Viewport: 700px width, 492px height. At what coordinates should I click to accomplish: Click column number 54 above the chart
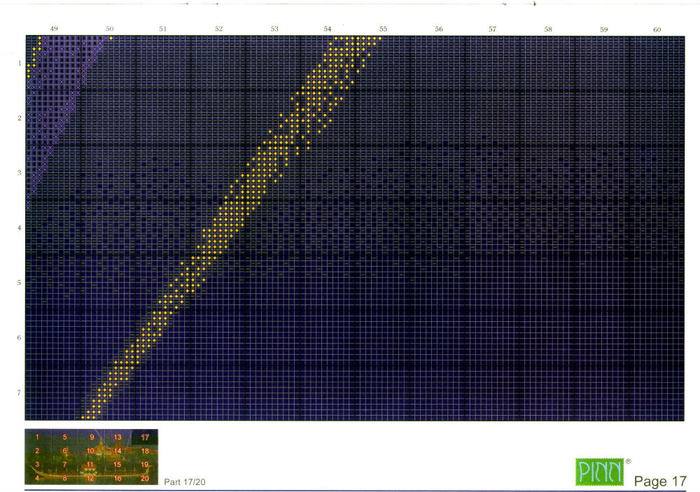pos(328,29)
